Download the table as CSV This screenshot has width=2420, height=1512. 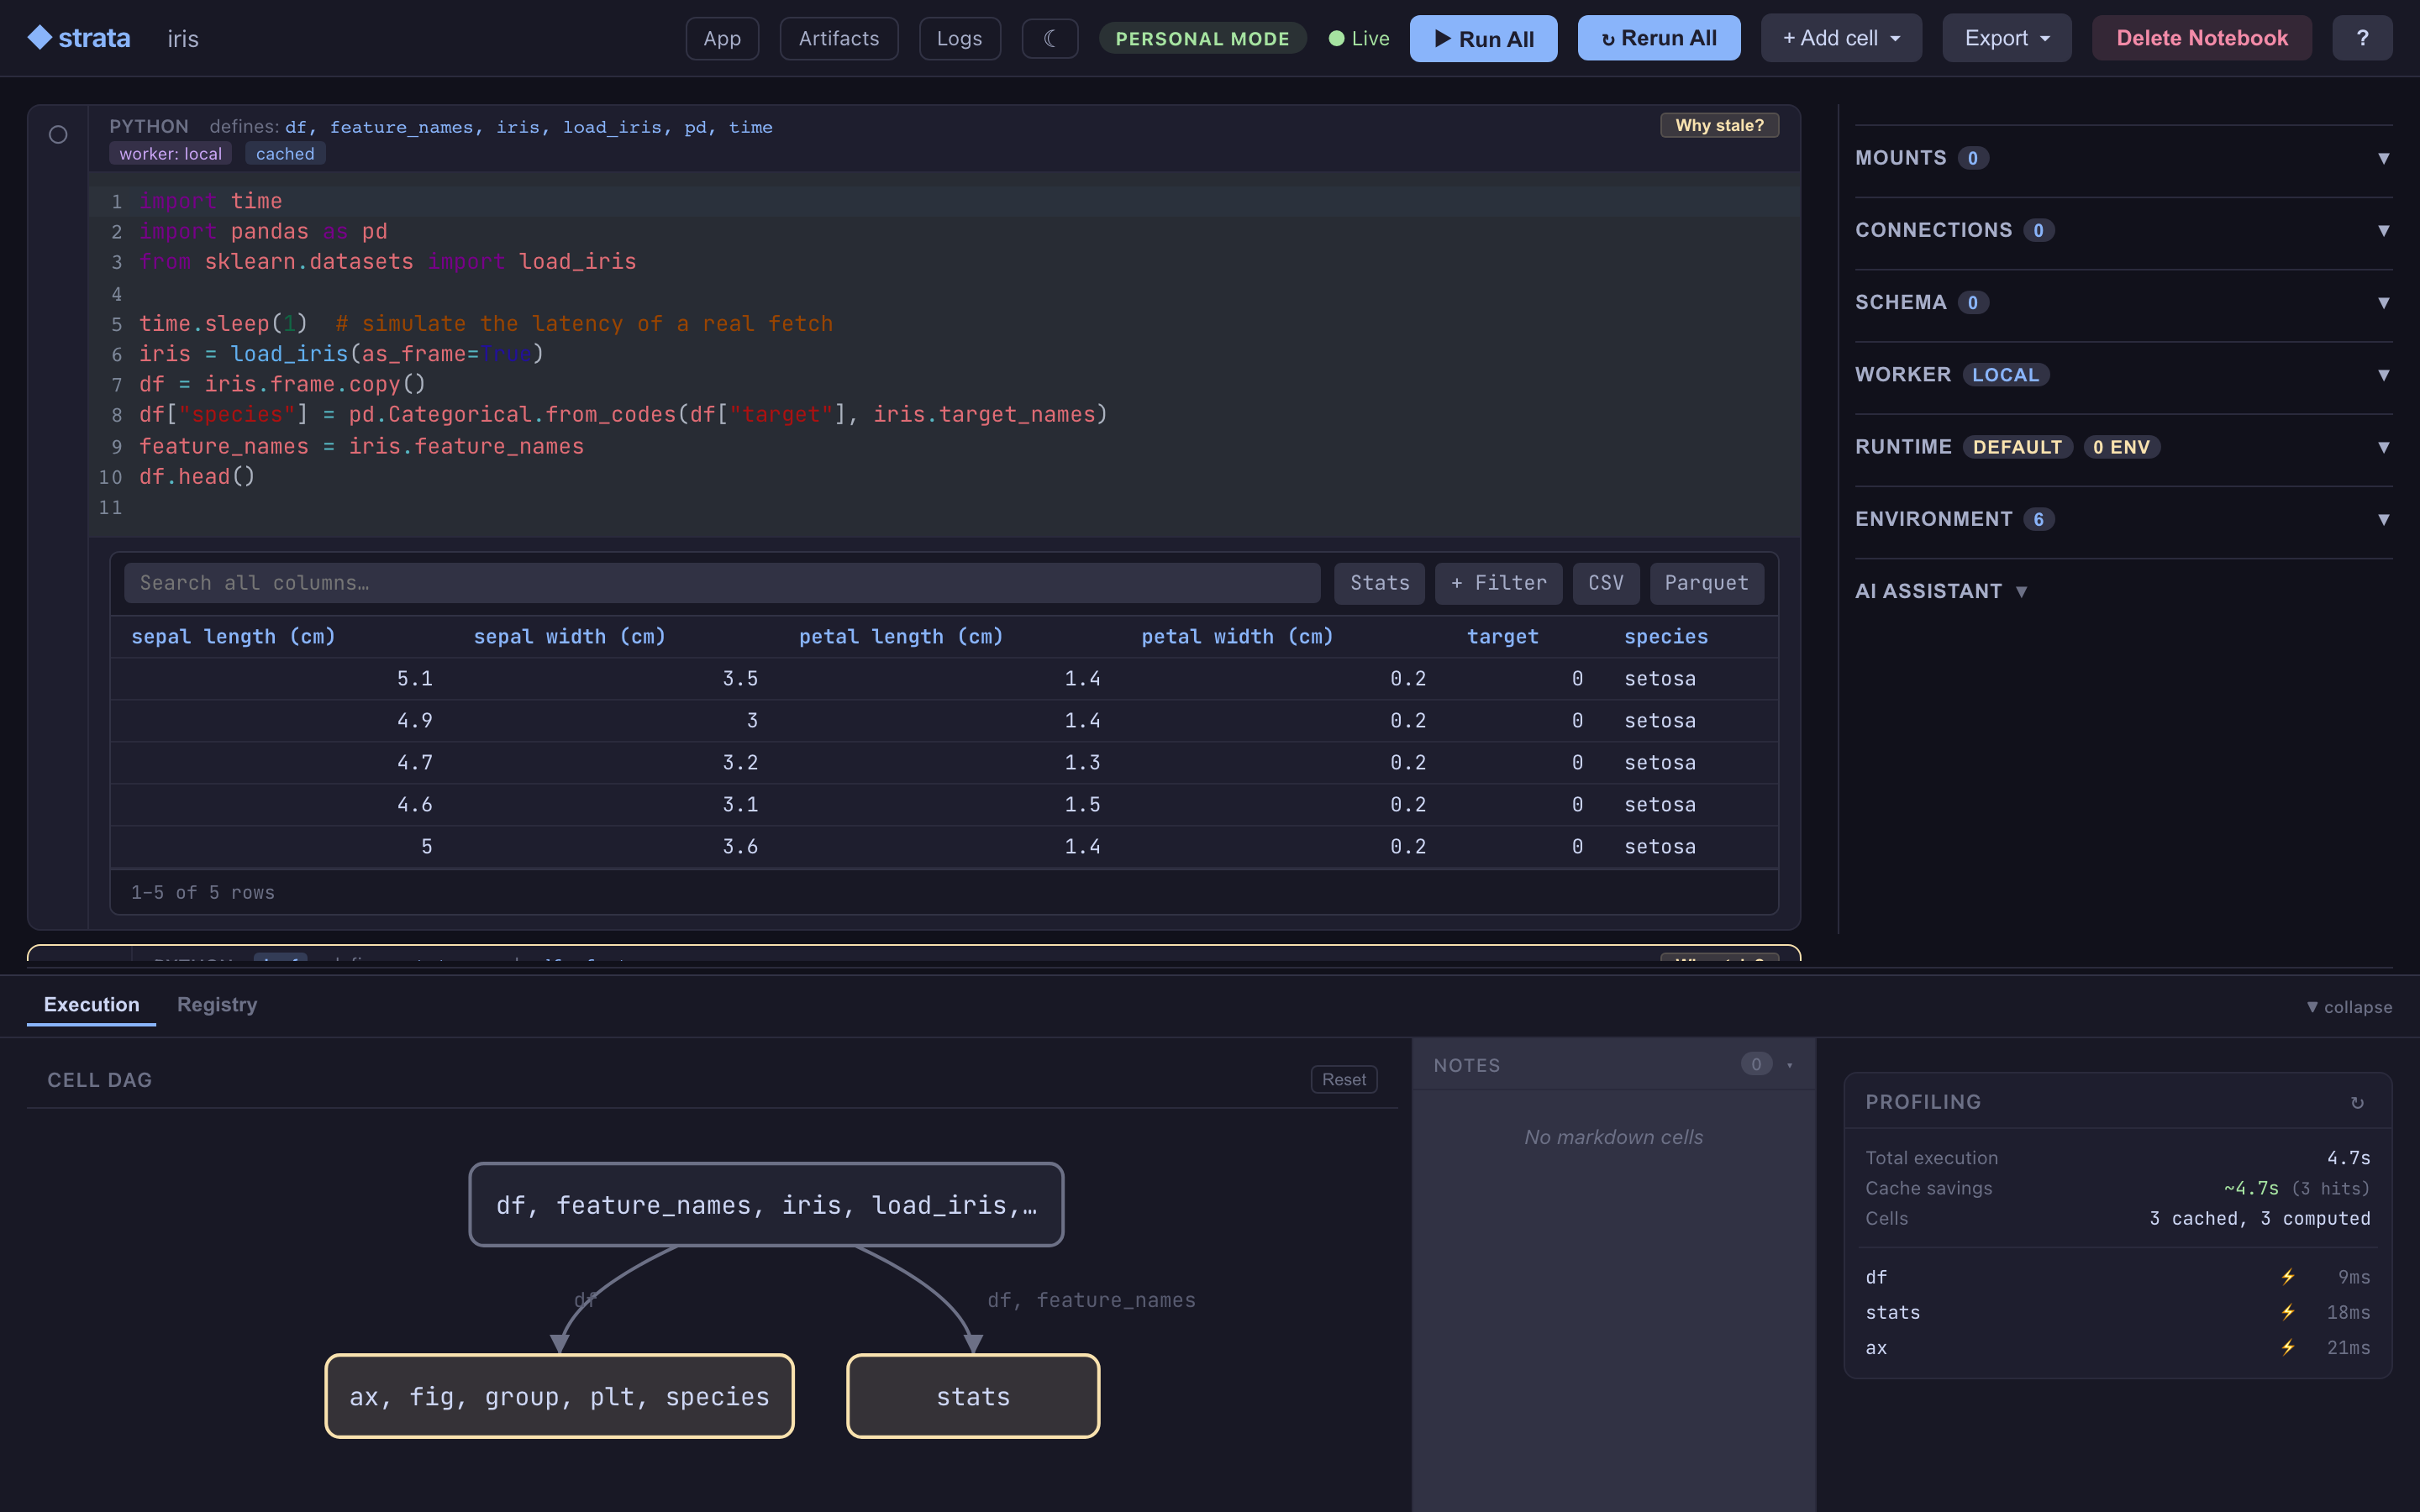click(x=1605, y=583)
